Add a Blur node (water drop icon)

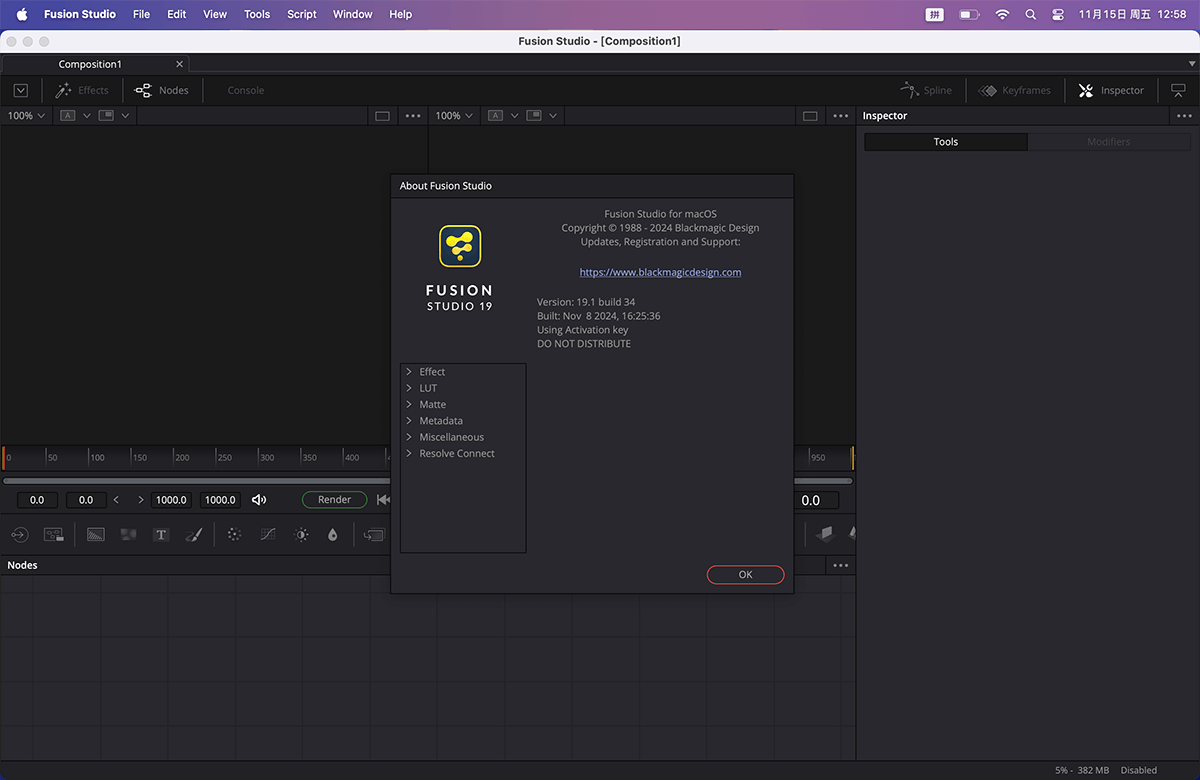(333, 535)
